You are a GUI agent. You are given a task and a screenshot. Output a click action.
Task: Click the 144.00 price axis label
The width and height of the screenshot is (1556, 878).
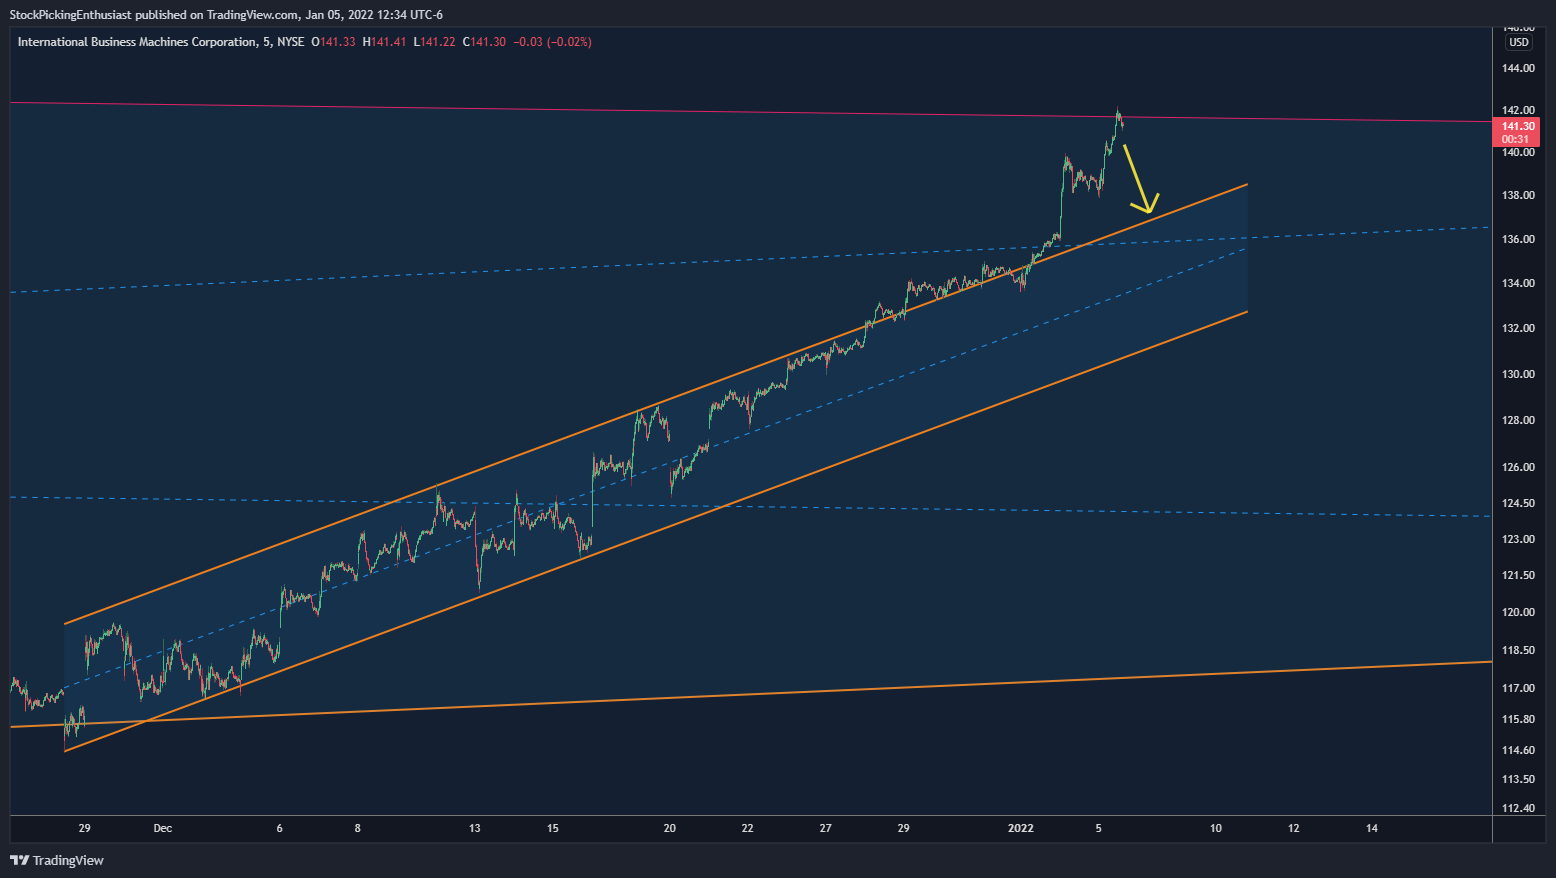pyautogui.click(x=1517, y=68)
